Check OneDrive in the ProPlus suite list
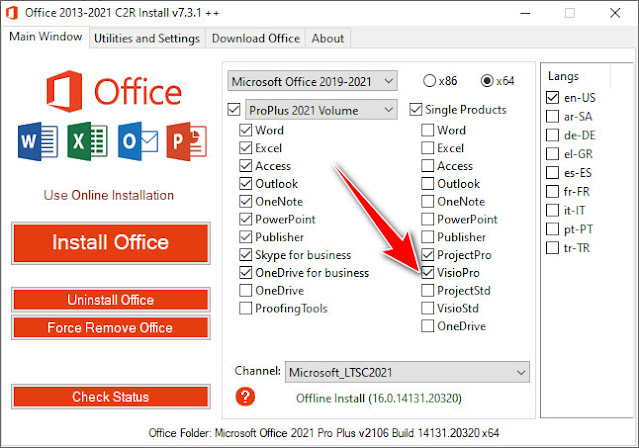This screenshot has width=639, height=448. point(245,291)
